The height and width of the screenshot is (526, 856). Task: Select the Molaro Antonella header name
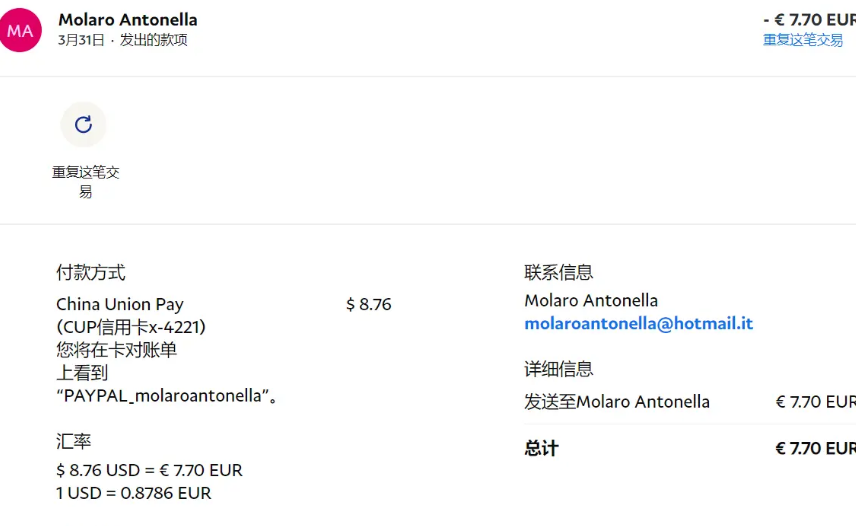128,20
